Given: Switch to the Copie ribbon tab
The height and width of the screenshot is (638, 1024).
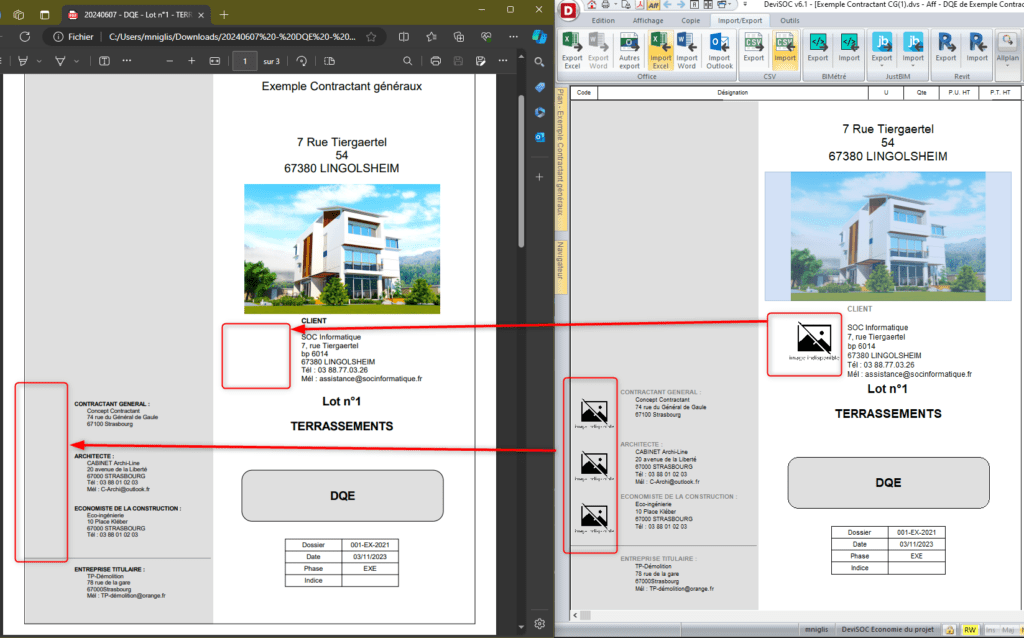Looking at the screenshot, I should click(690, 20).
